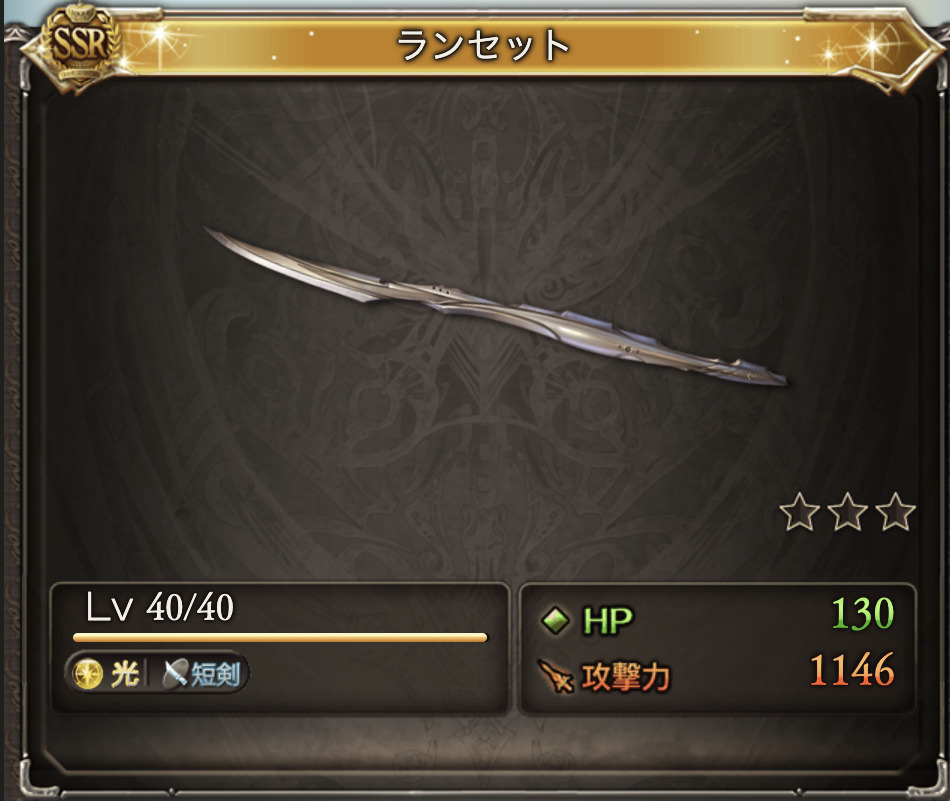Viewport: 950px width, 801px height.
Task: Click the 攻撃力 label text
Action: pos(626,677)
